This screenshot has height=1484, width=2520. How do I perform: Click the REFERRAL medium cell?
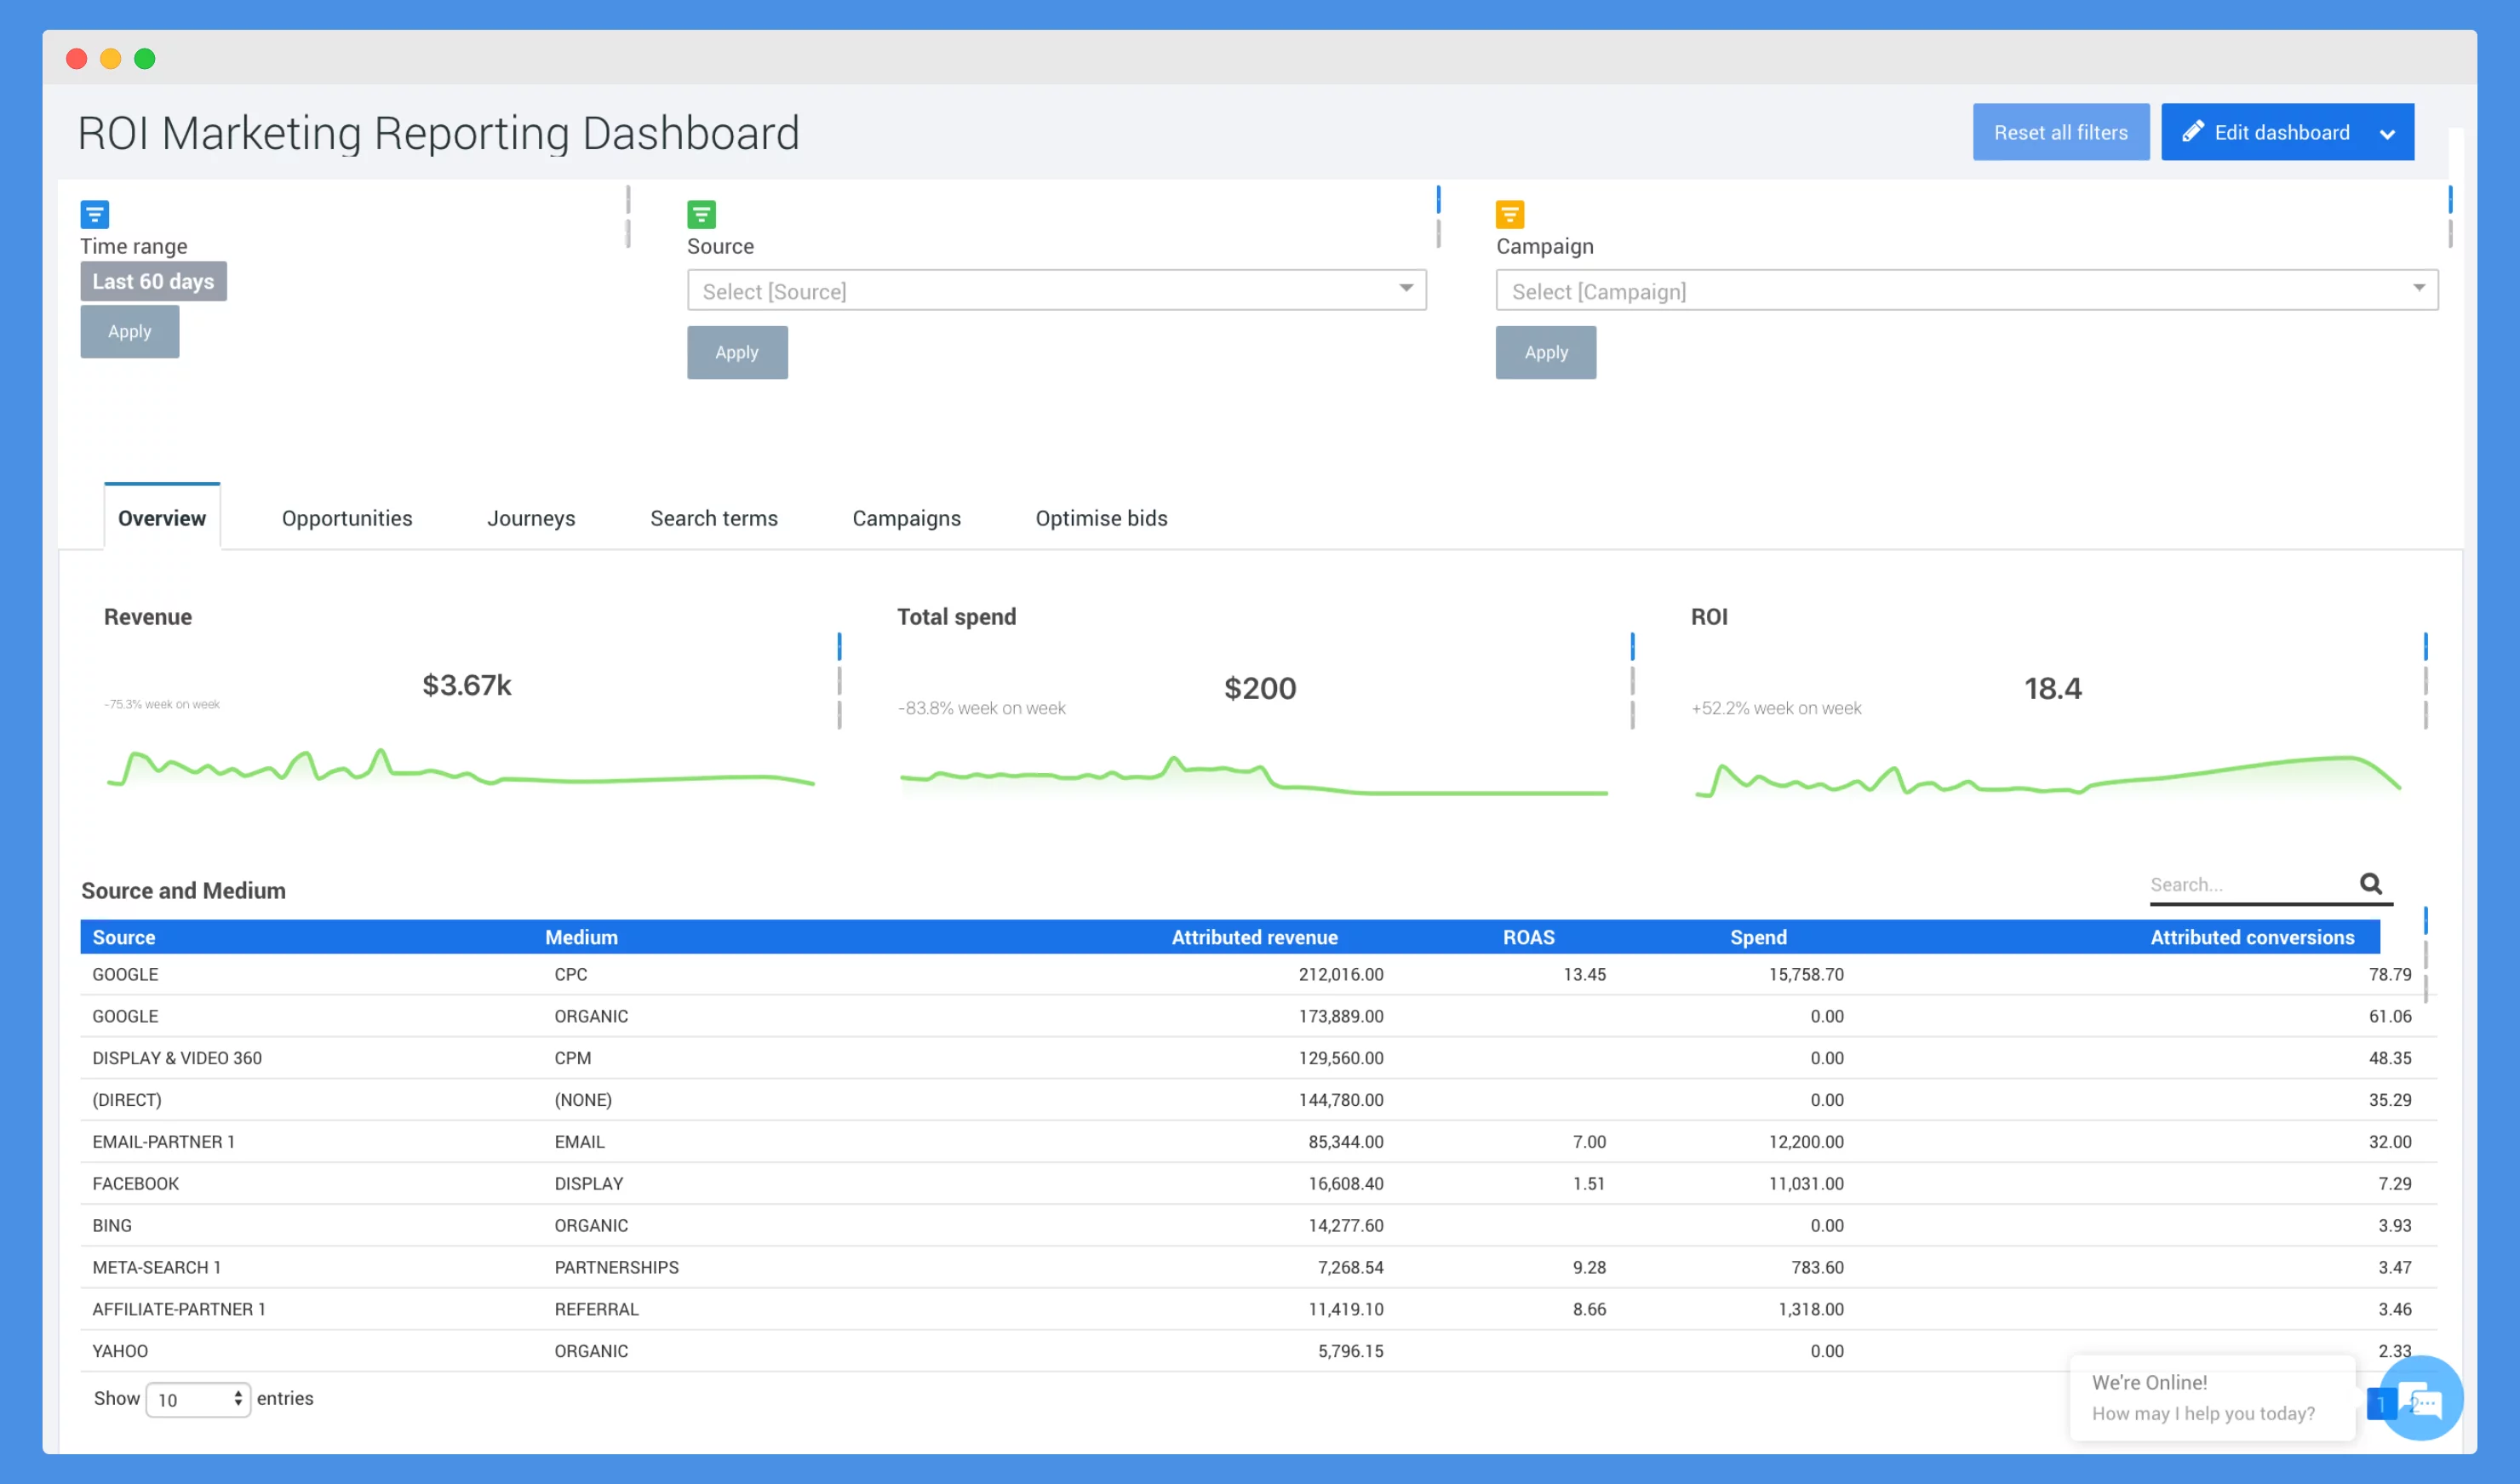pyautogui.click(x=597, y=1310)
